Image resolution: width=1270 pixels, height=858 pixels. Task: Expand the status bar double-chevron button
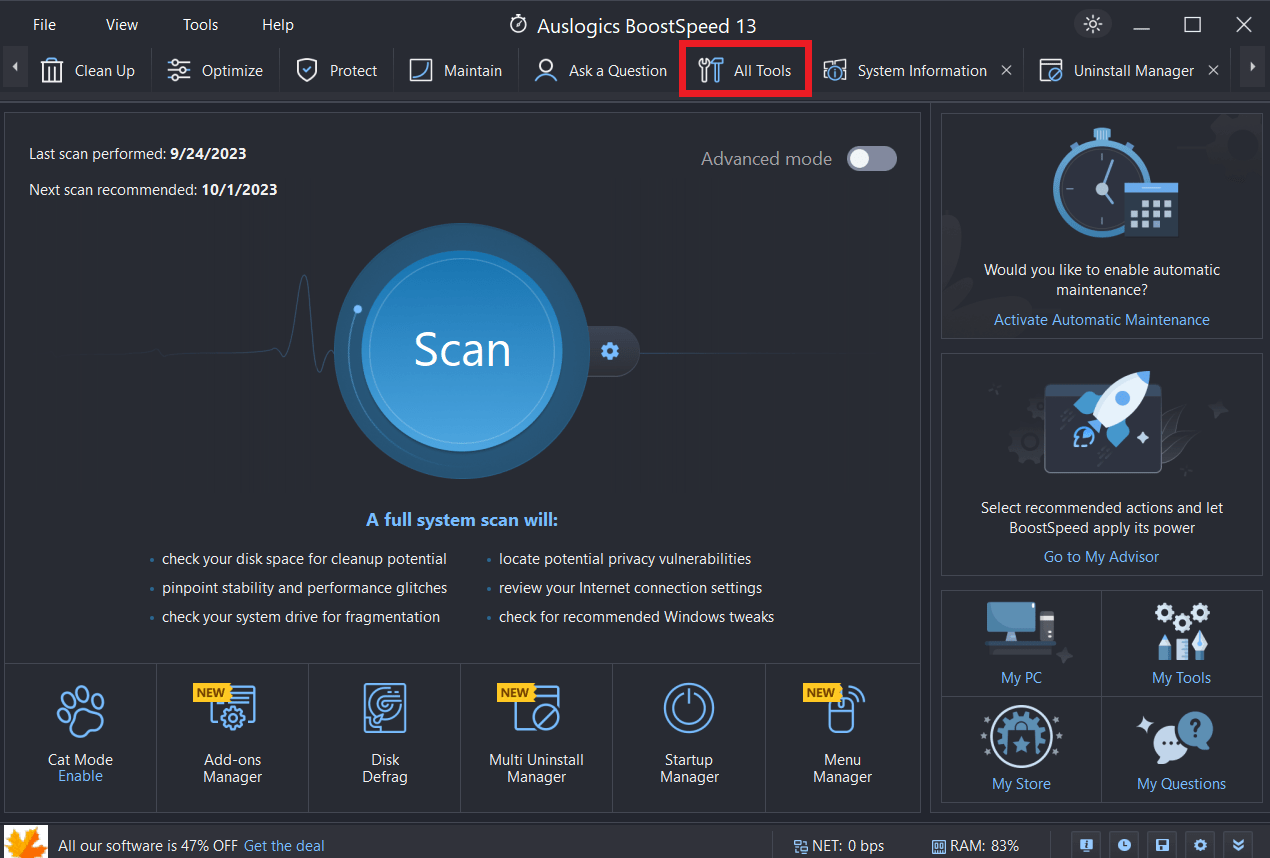tap(1239, 845)
